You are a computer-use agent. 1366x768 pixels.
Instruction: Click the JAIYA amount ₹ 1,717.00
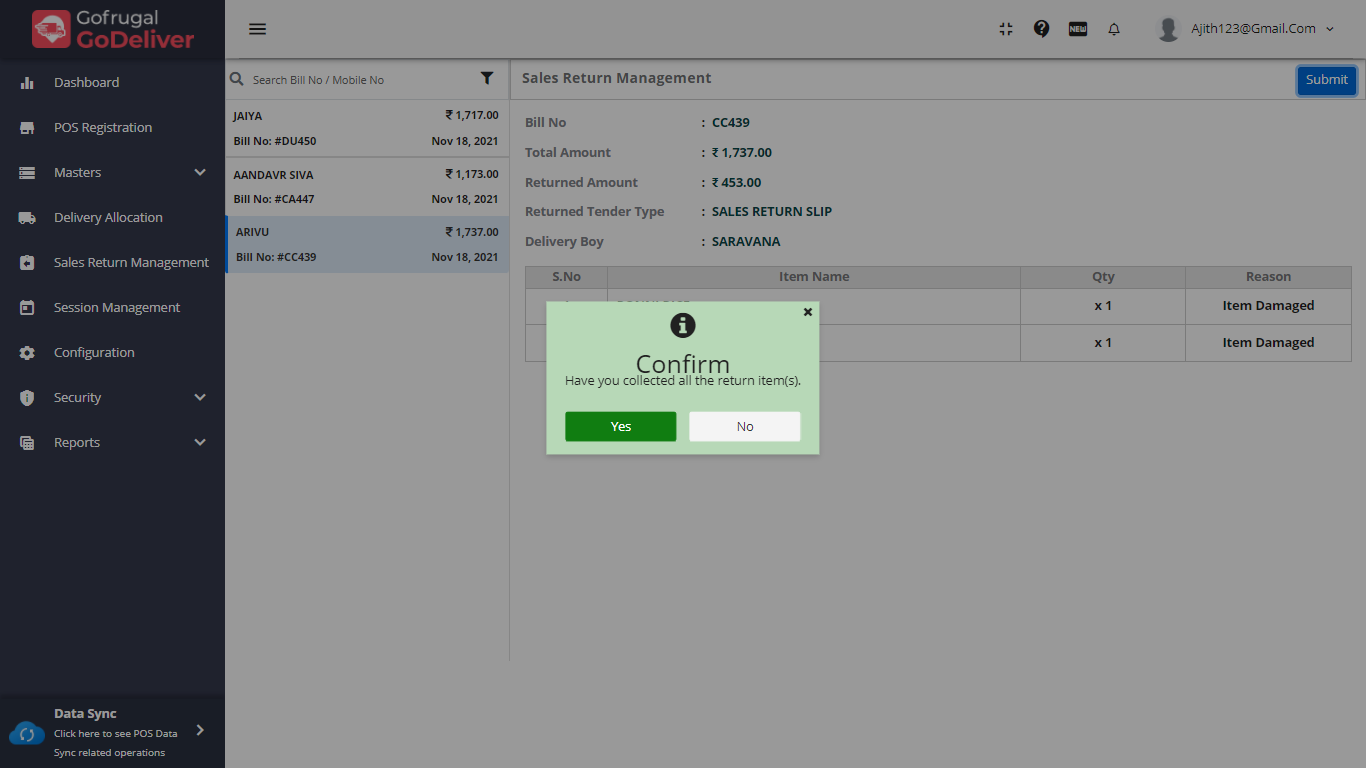(x=472, y=115)
